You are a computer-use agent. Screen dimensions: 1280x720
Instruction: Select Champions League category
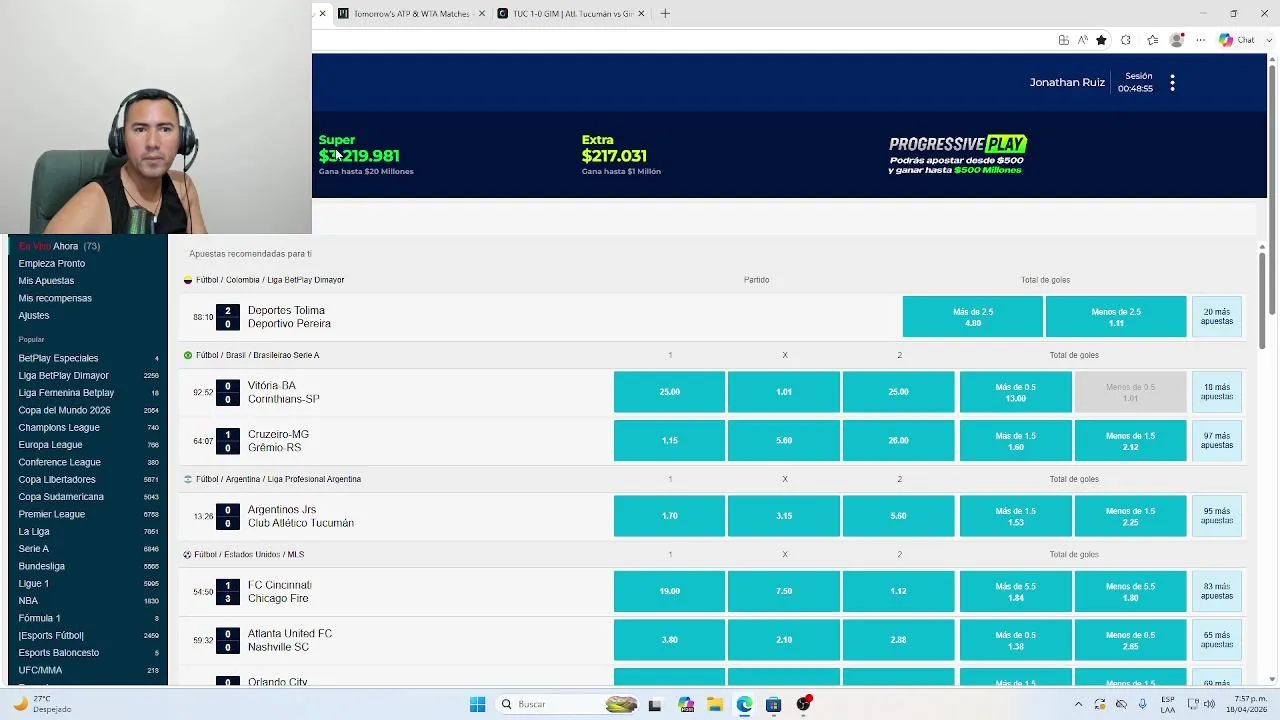(x=88, y=427)
